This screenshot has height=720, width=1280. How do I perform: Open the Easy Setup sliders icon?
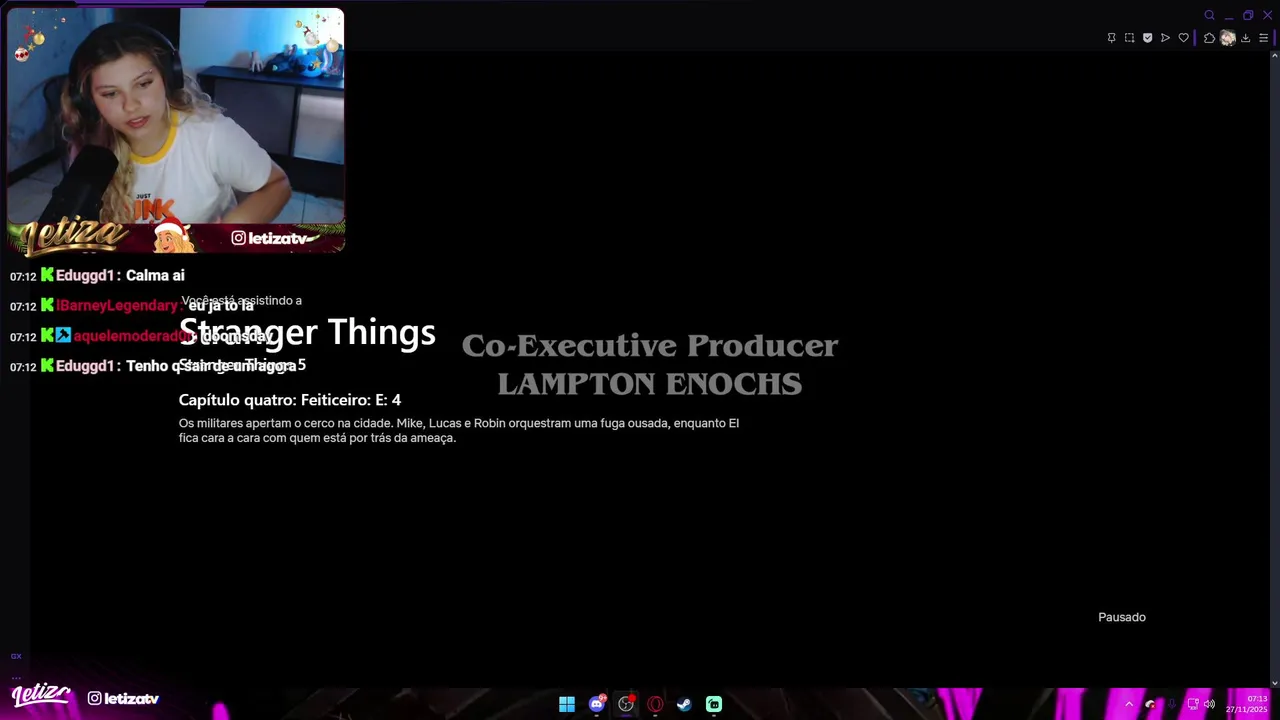1263,38
